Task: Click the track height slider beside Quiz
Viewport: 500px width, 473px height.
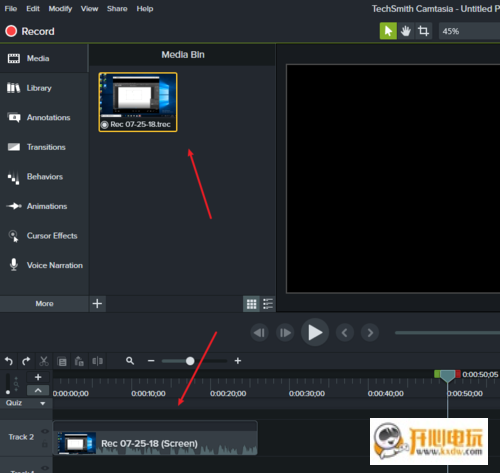Action: tap(8, 384)
